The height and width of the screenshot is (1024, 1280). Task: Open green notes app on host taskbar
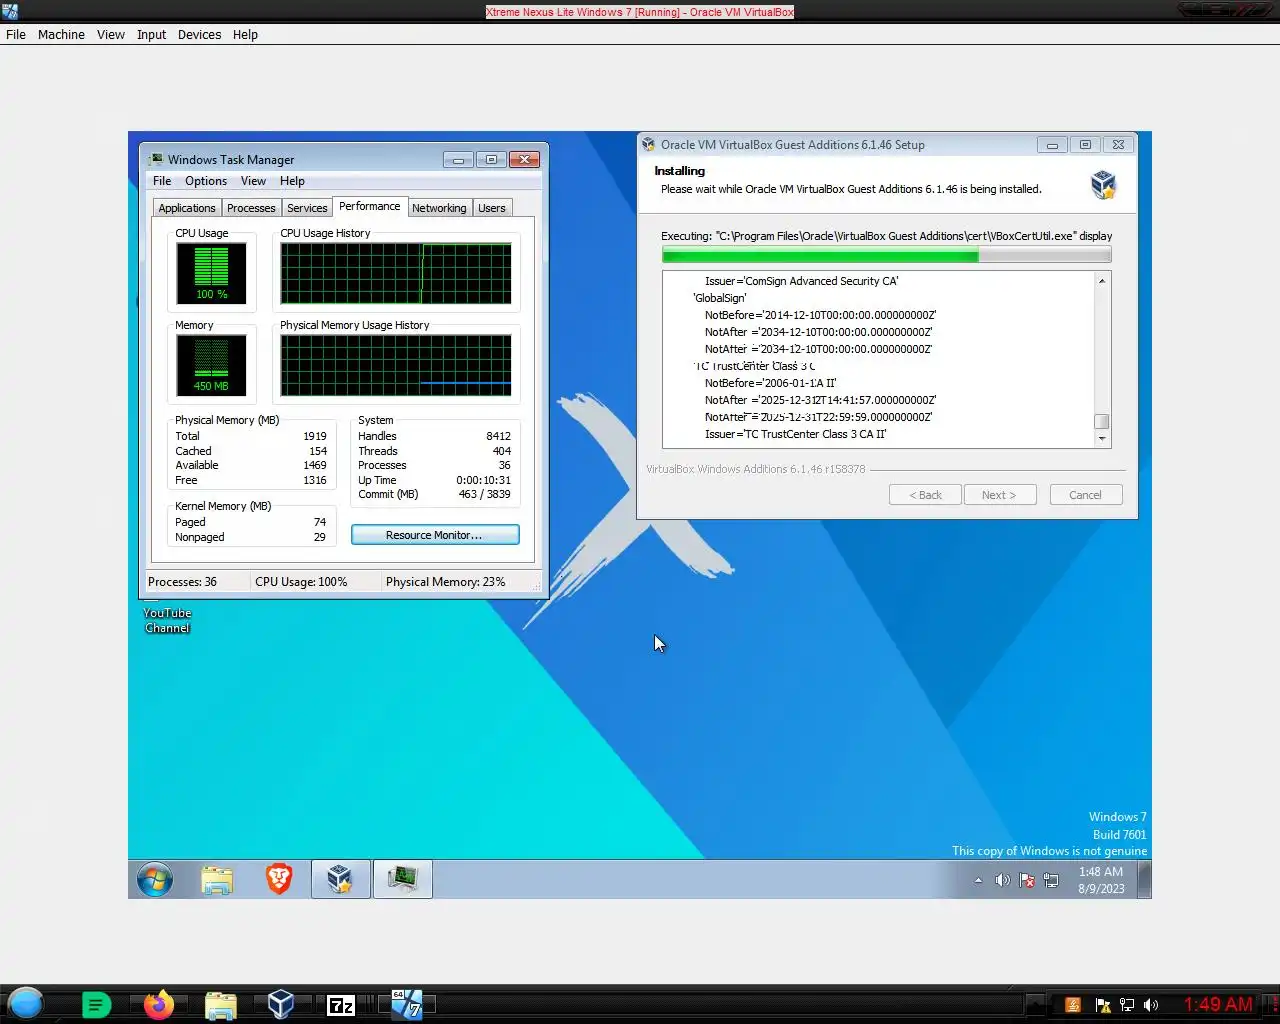(96, 1005)
